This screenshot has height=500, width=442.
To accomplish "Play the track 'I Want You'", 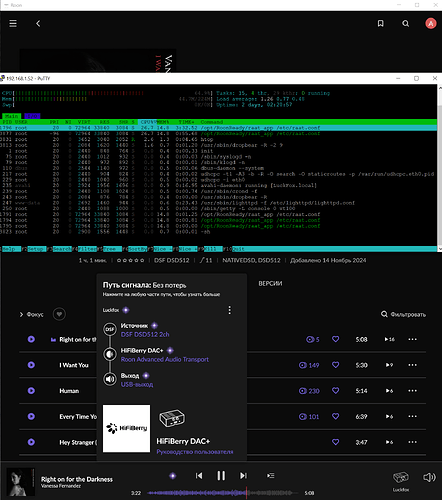I will coord(31,365).
